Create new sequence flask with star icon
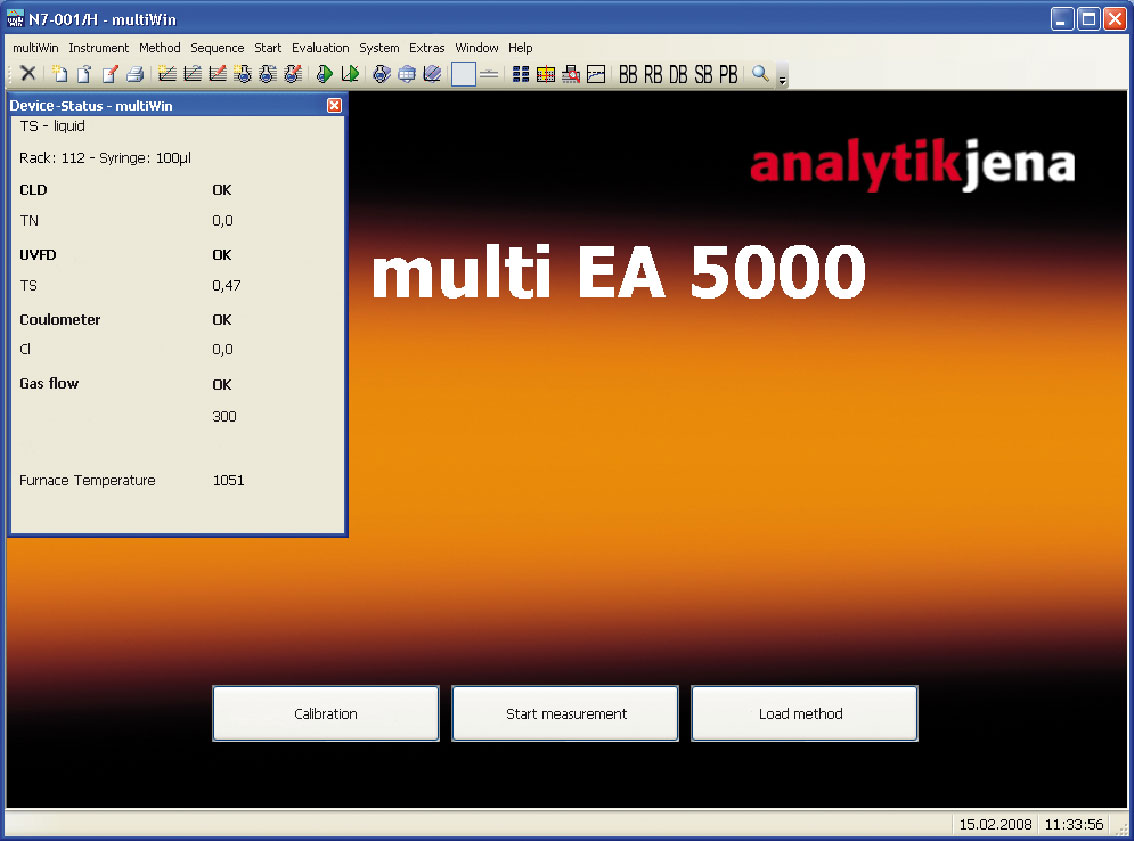Viewport: 1134px width, 841px height. (243, 73)
